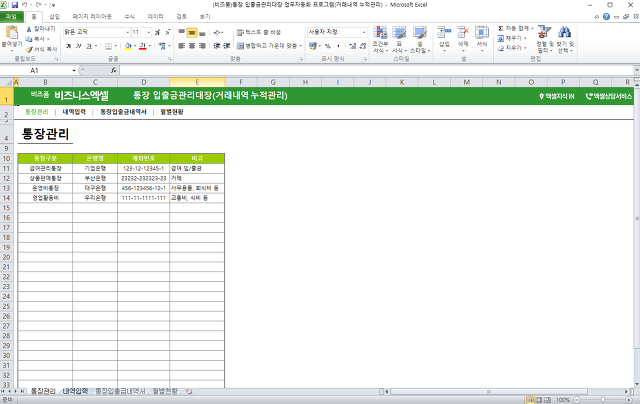This screenshot has height=404, width=640.
Task: Open Sort and Filter (정렬 및 필터)
Action: pyautogui.click(x=544, y=39)
